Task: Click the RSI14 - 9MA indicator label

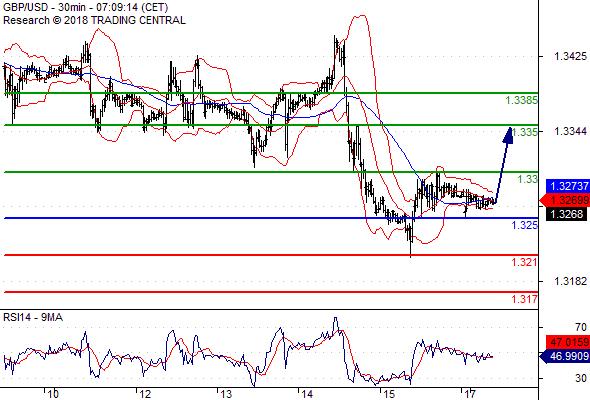Action: coord(33,317)
